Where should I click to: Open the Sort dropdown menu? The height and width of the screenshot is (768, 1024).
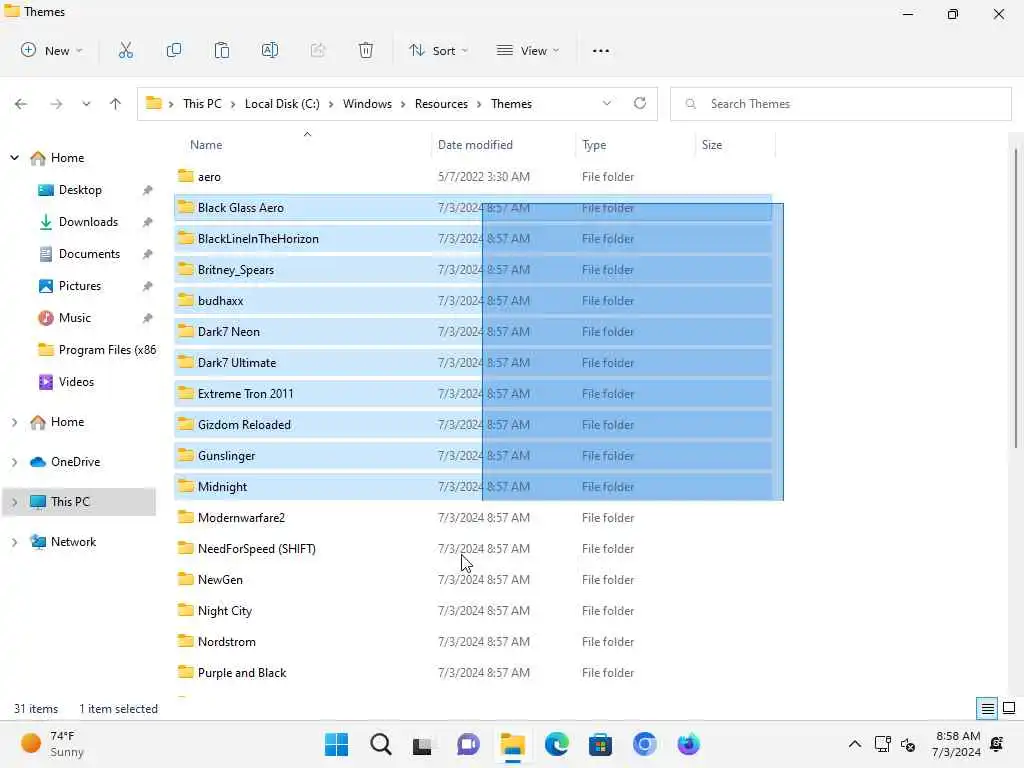(x=438, y=50)
